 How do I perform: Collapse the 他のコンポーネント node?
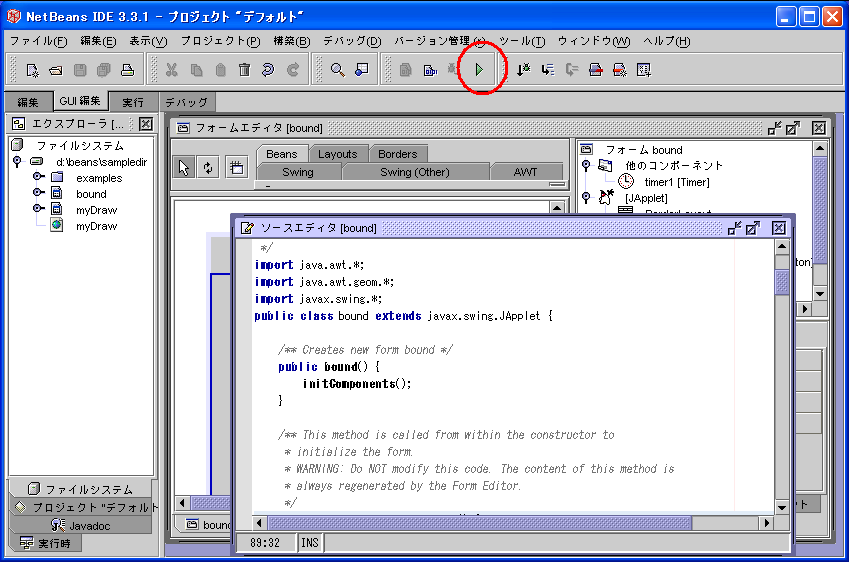[x=586, y=165]
